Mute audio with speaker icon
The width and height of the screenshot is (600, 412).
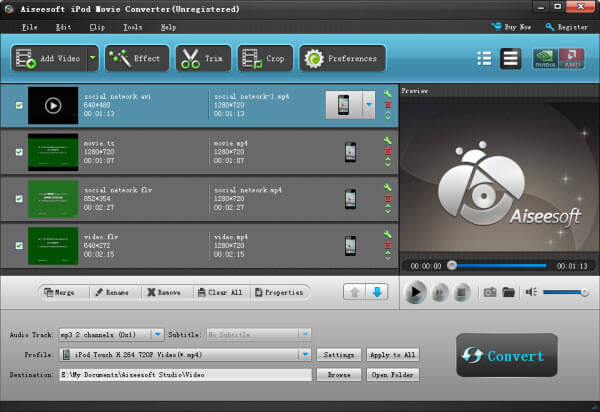click(x=531, y=292)
